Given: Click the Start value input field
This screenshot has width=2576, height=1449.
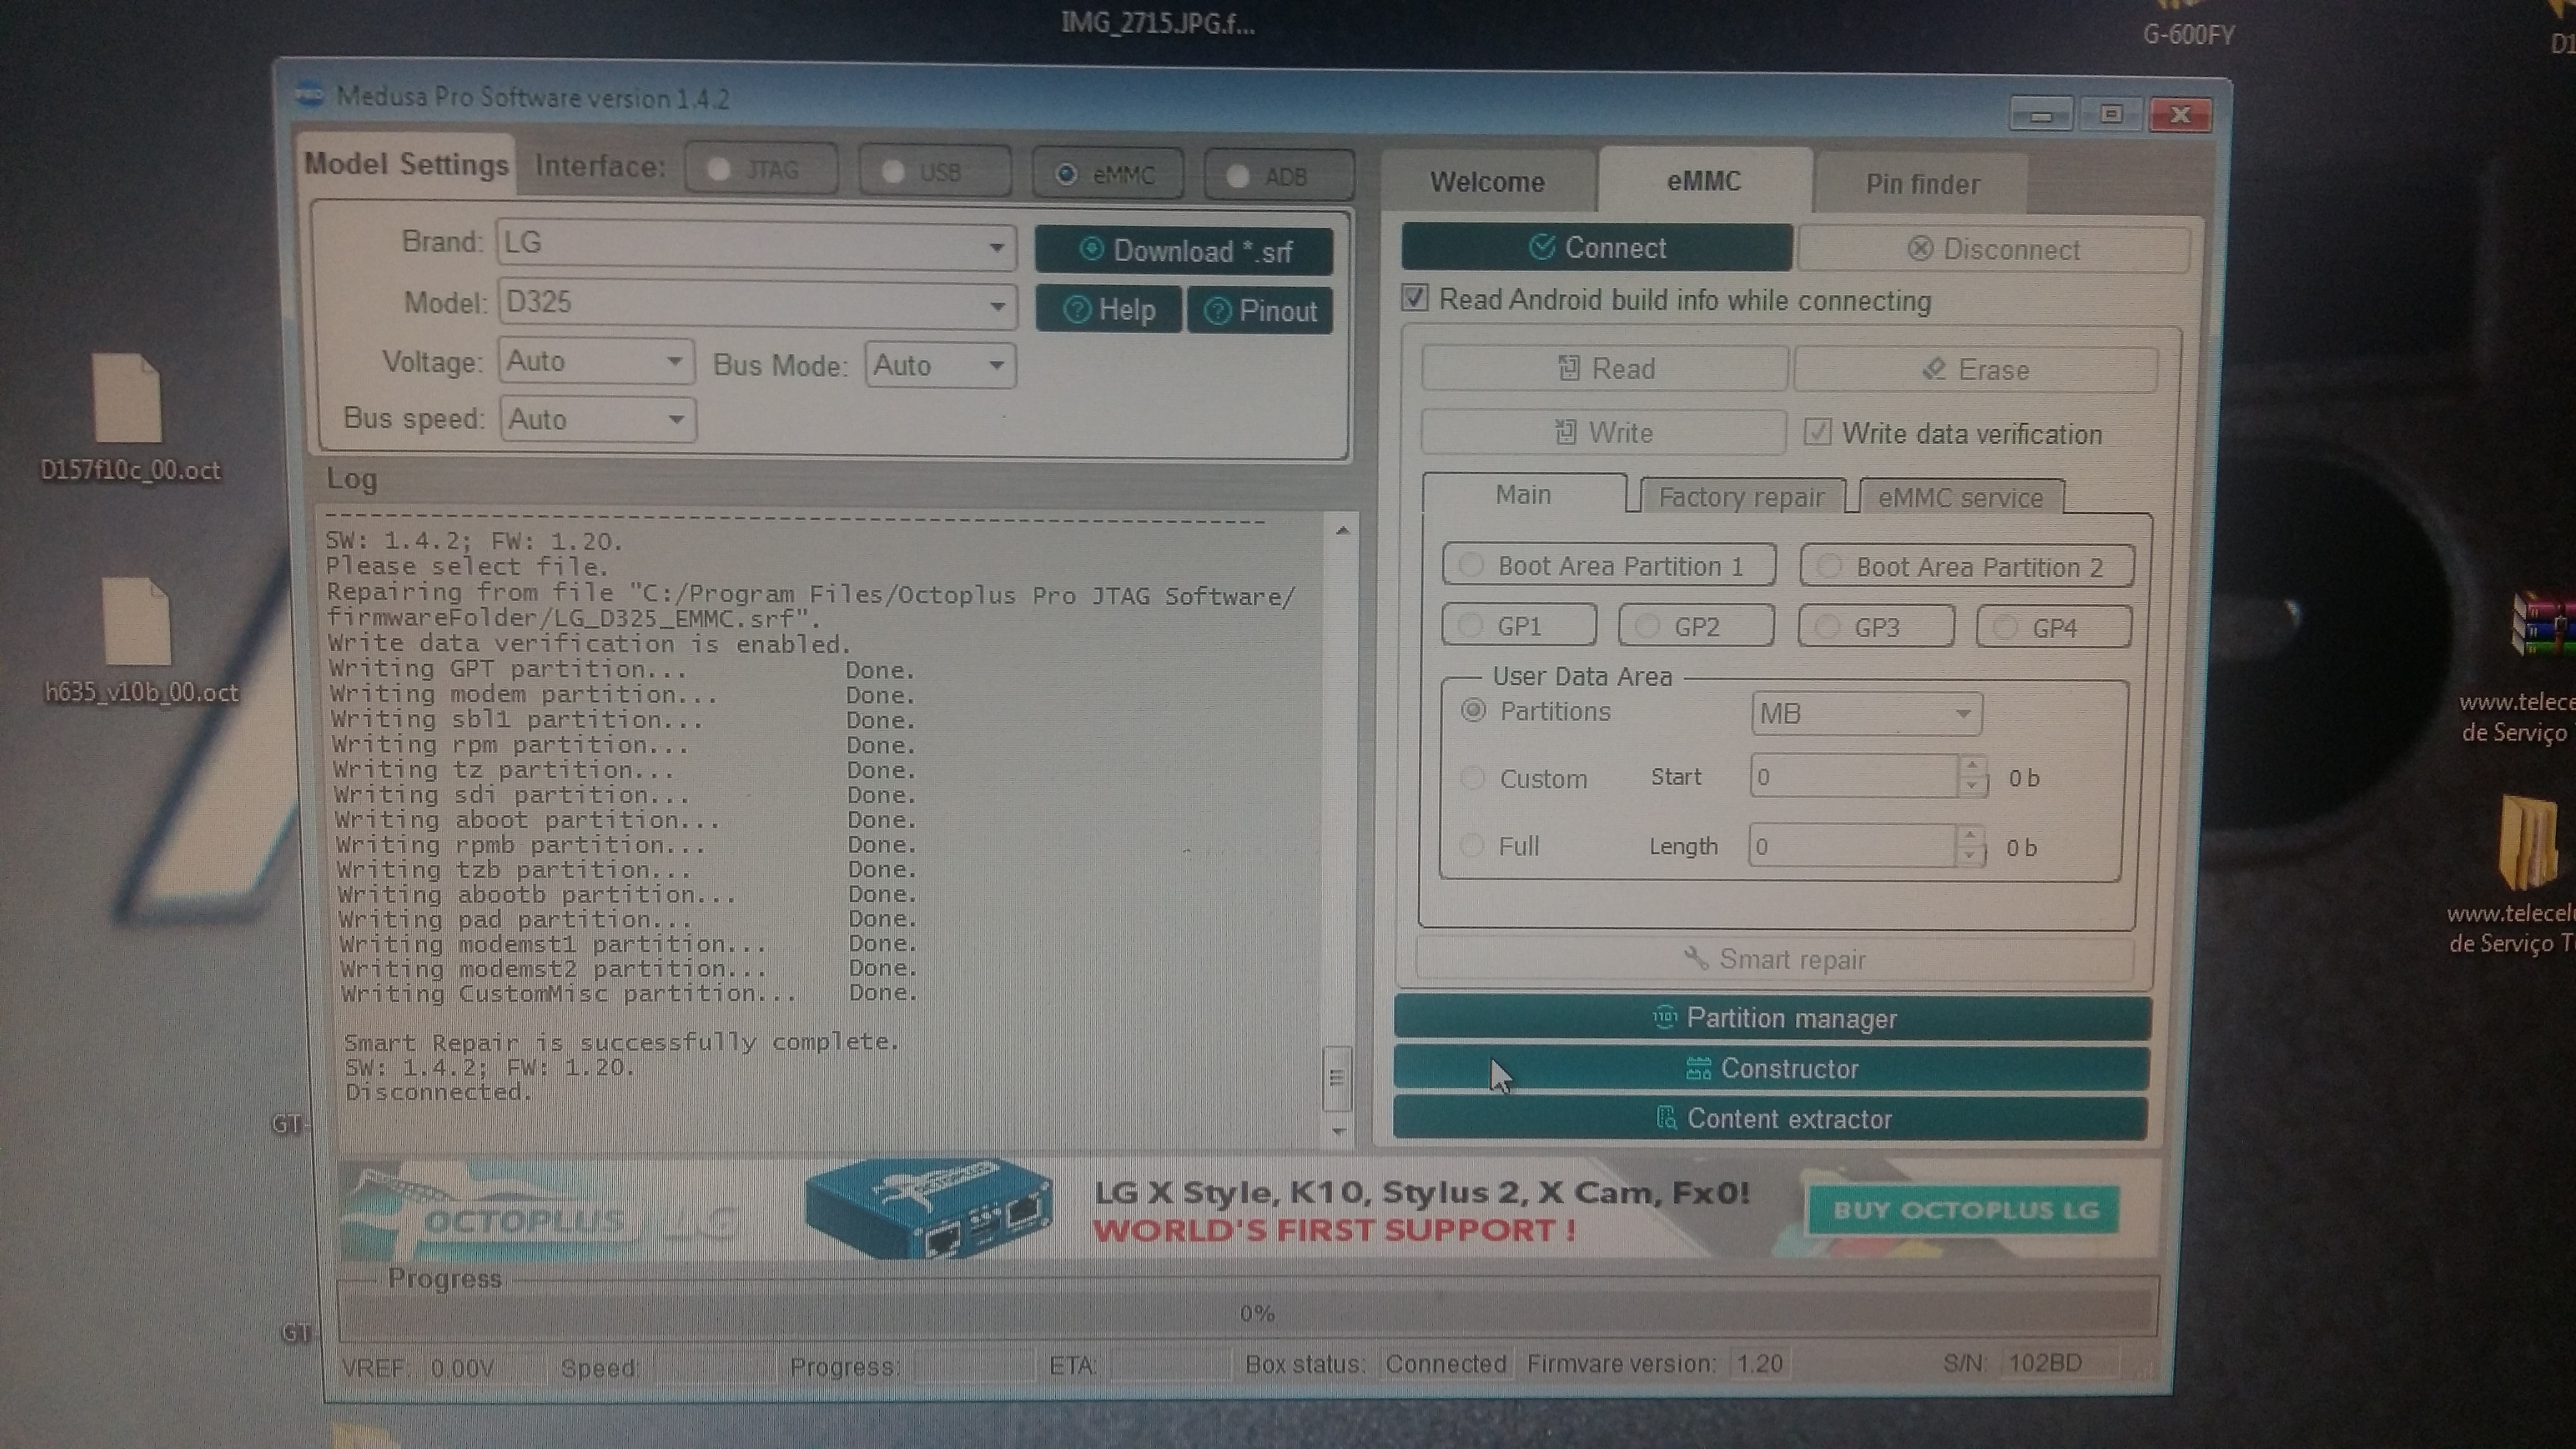Looking at the screenshot, I should coord(1854,777).
